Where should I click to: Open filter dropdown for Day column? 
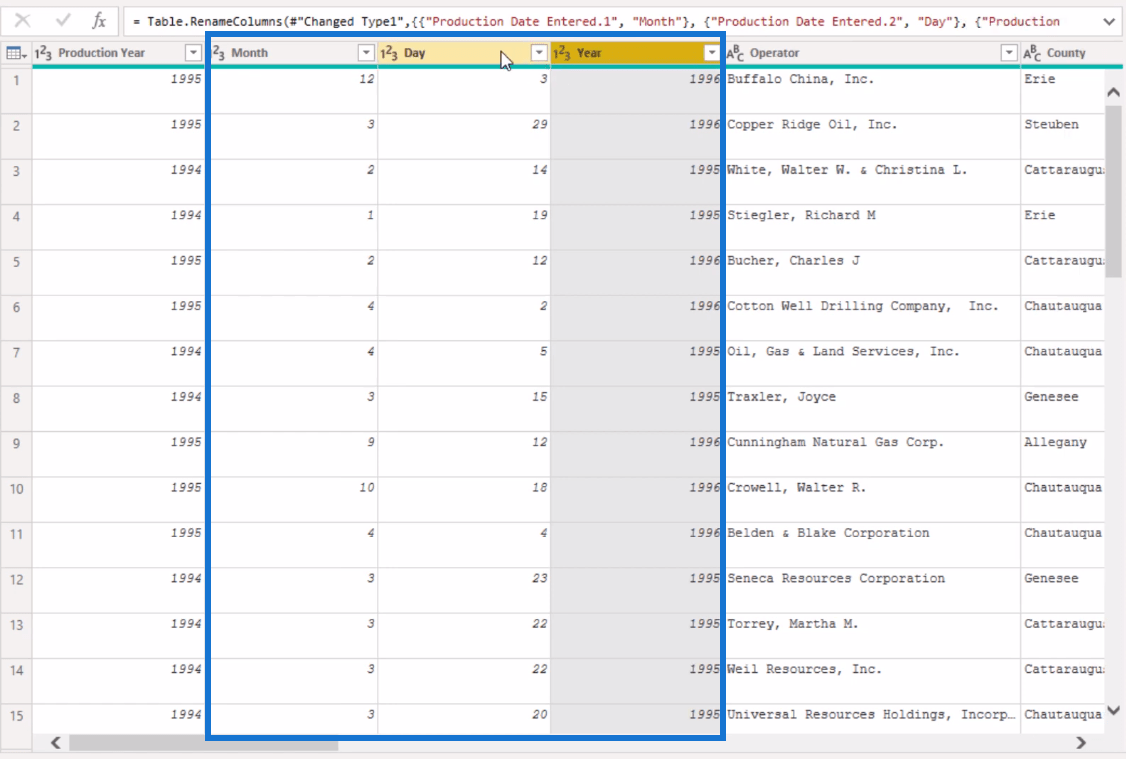click(539, 53)
